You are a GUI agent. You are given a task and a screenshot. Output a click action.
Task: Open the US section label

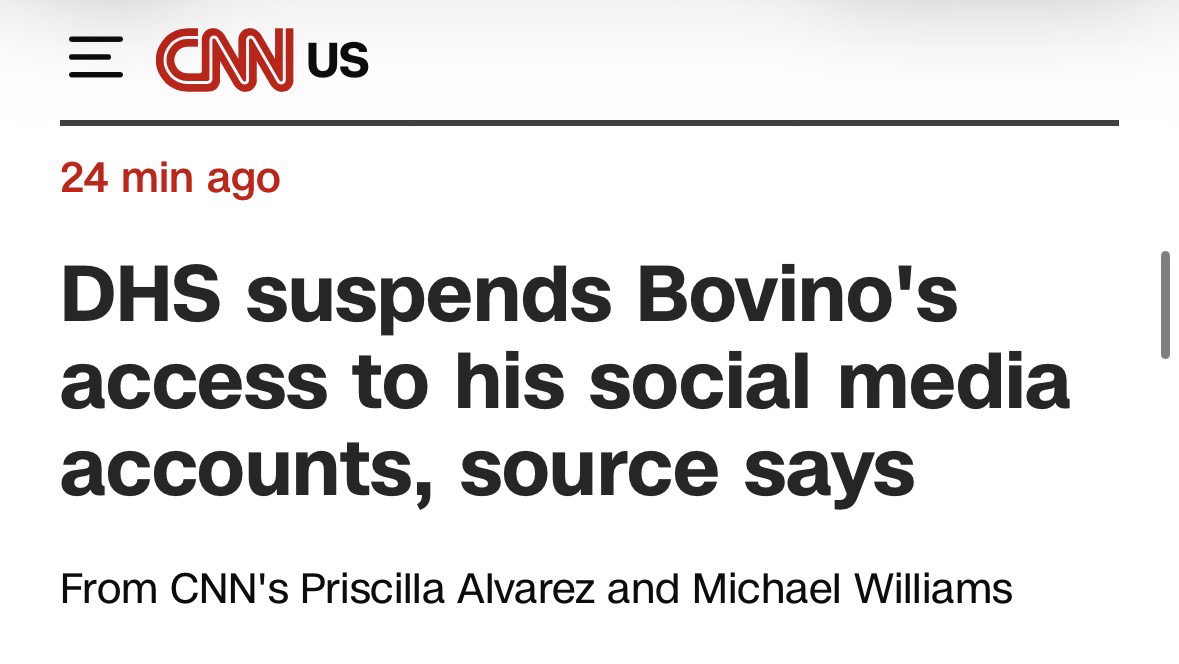(x=338, y=60)
